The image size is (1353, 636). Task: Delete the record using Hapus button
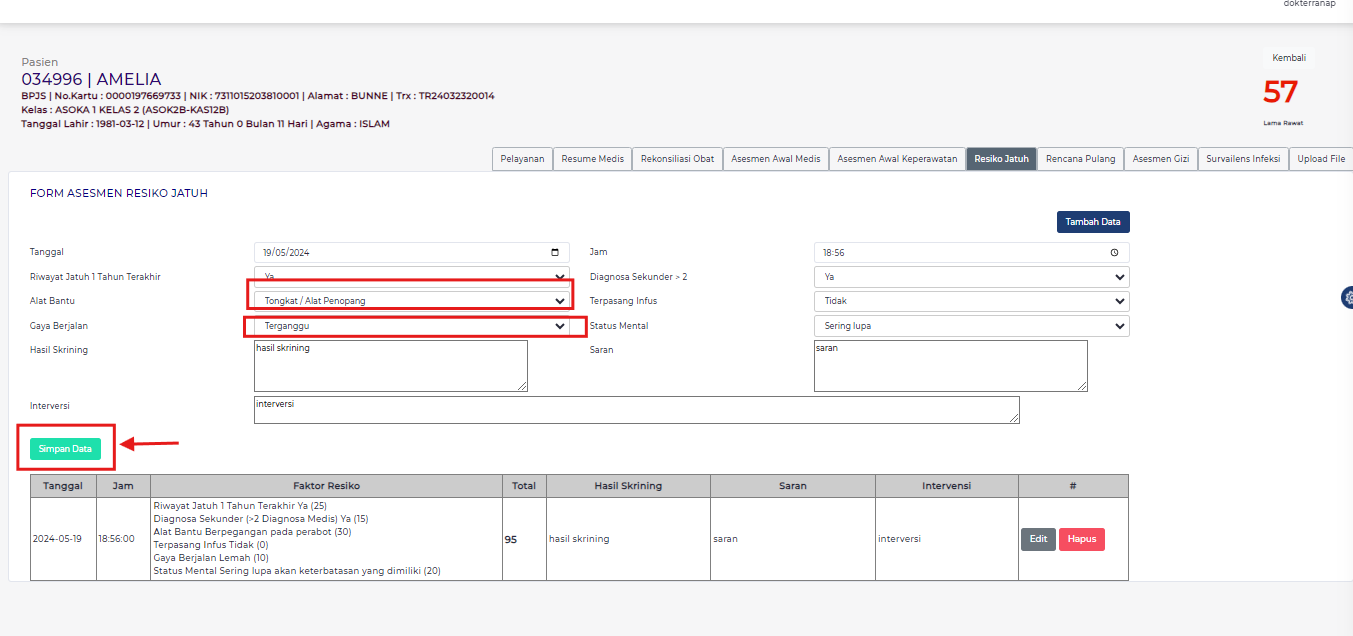(1081, 539)
